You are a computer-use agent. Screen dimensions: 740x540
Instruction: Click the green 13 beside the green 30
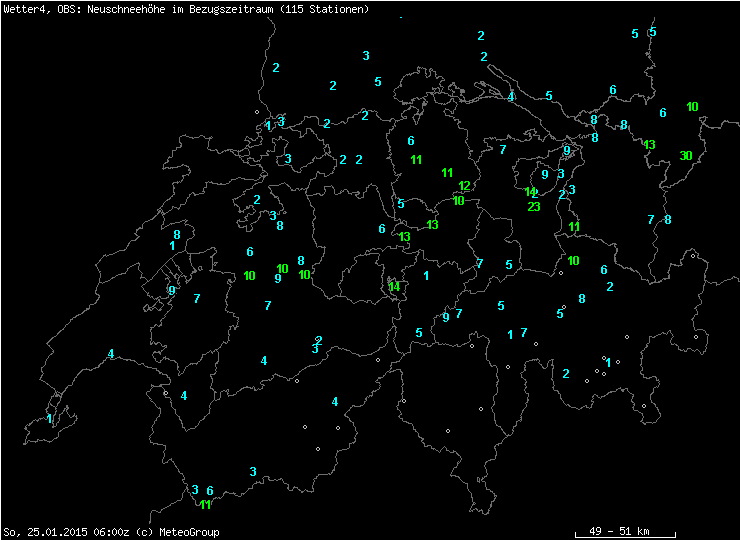(649, 145)
